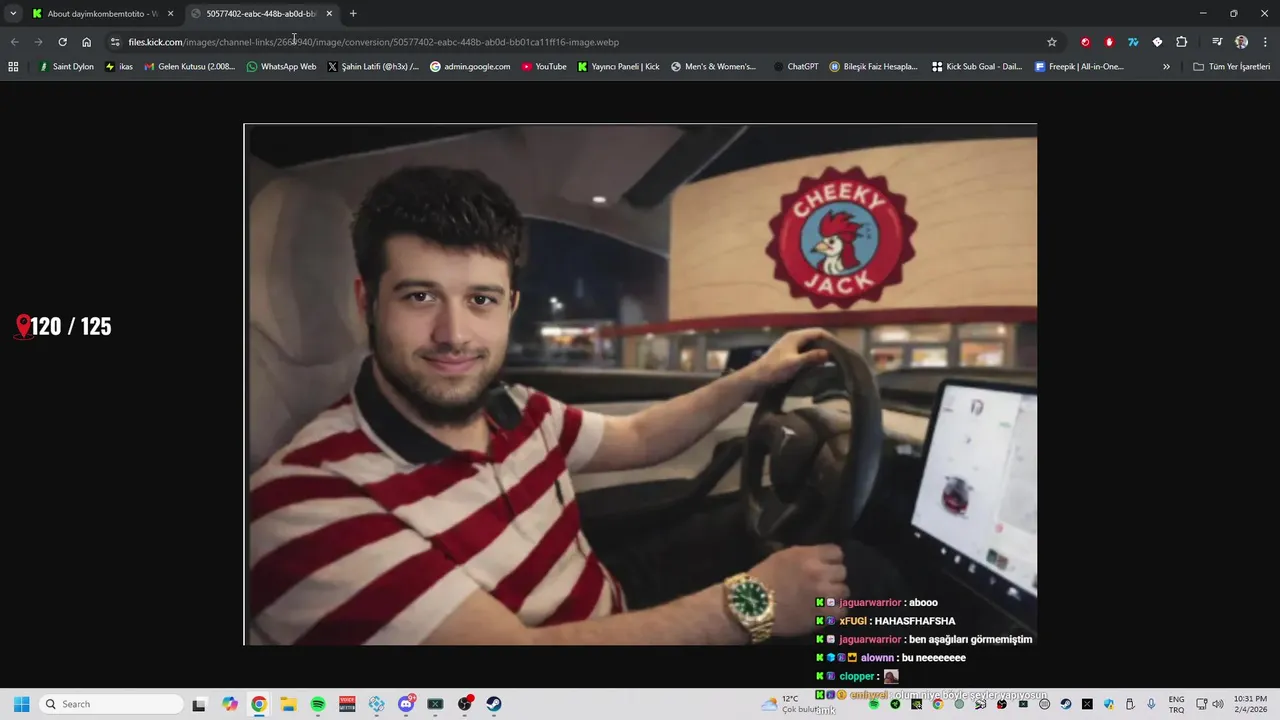Open the red shield extension icon

point(1109,42)
